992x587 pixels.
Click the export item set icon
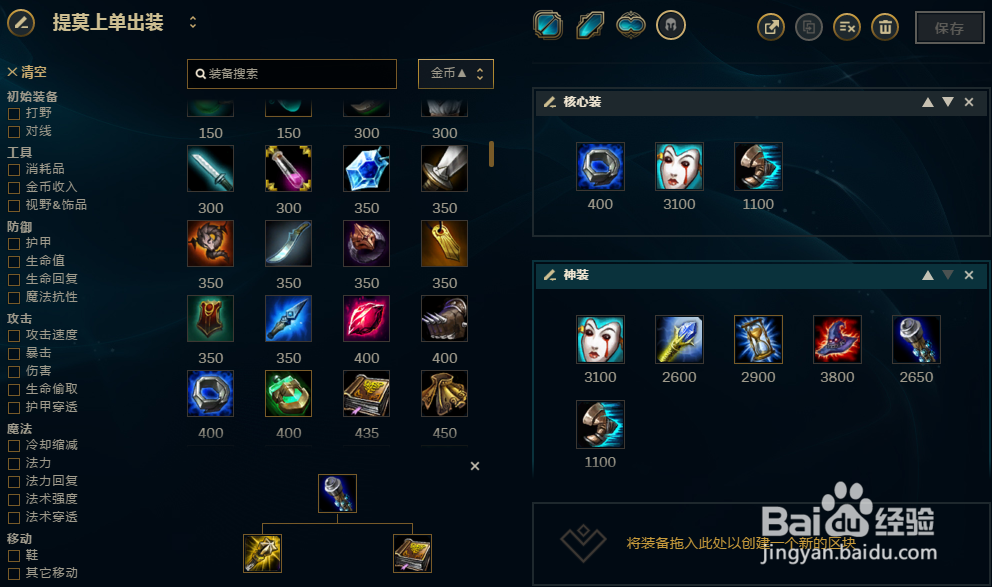(x=771, y=27)
